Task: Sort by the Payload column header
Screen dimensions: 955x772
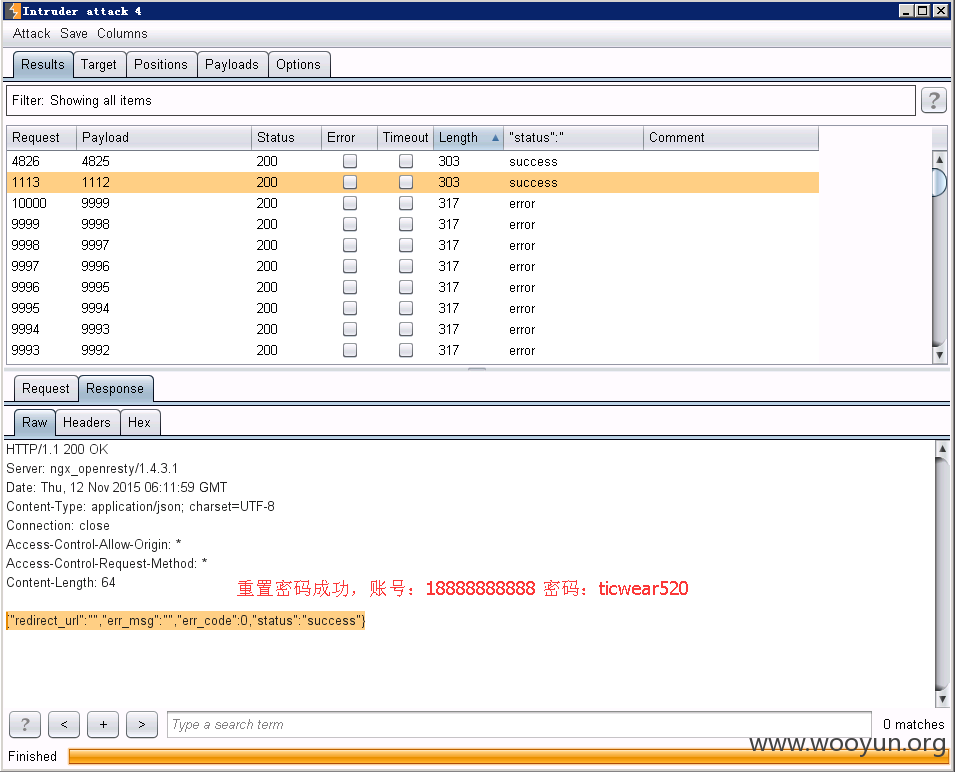Action: coord(164,138)
